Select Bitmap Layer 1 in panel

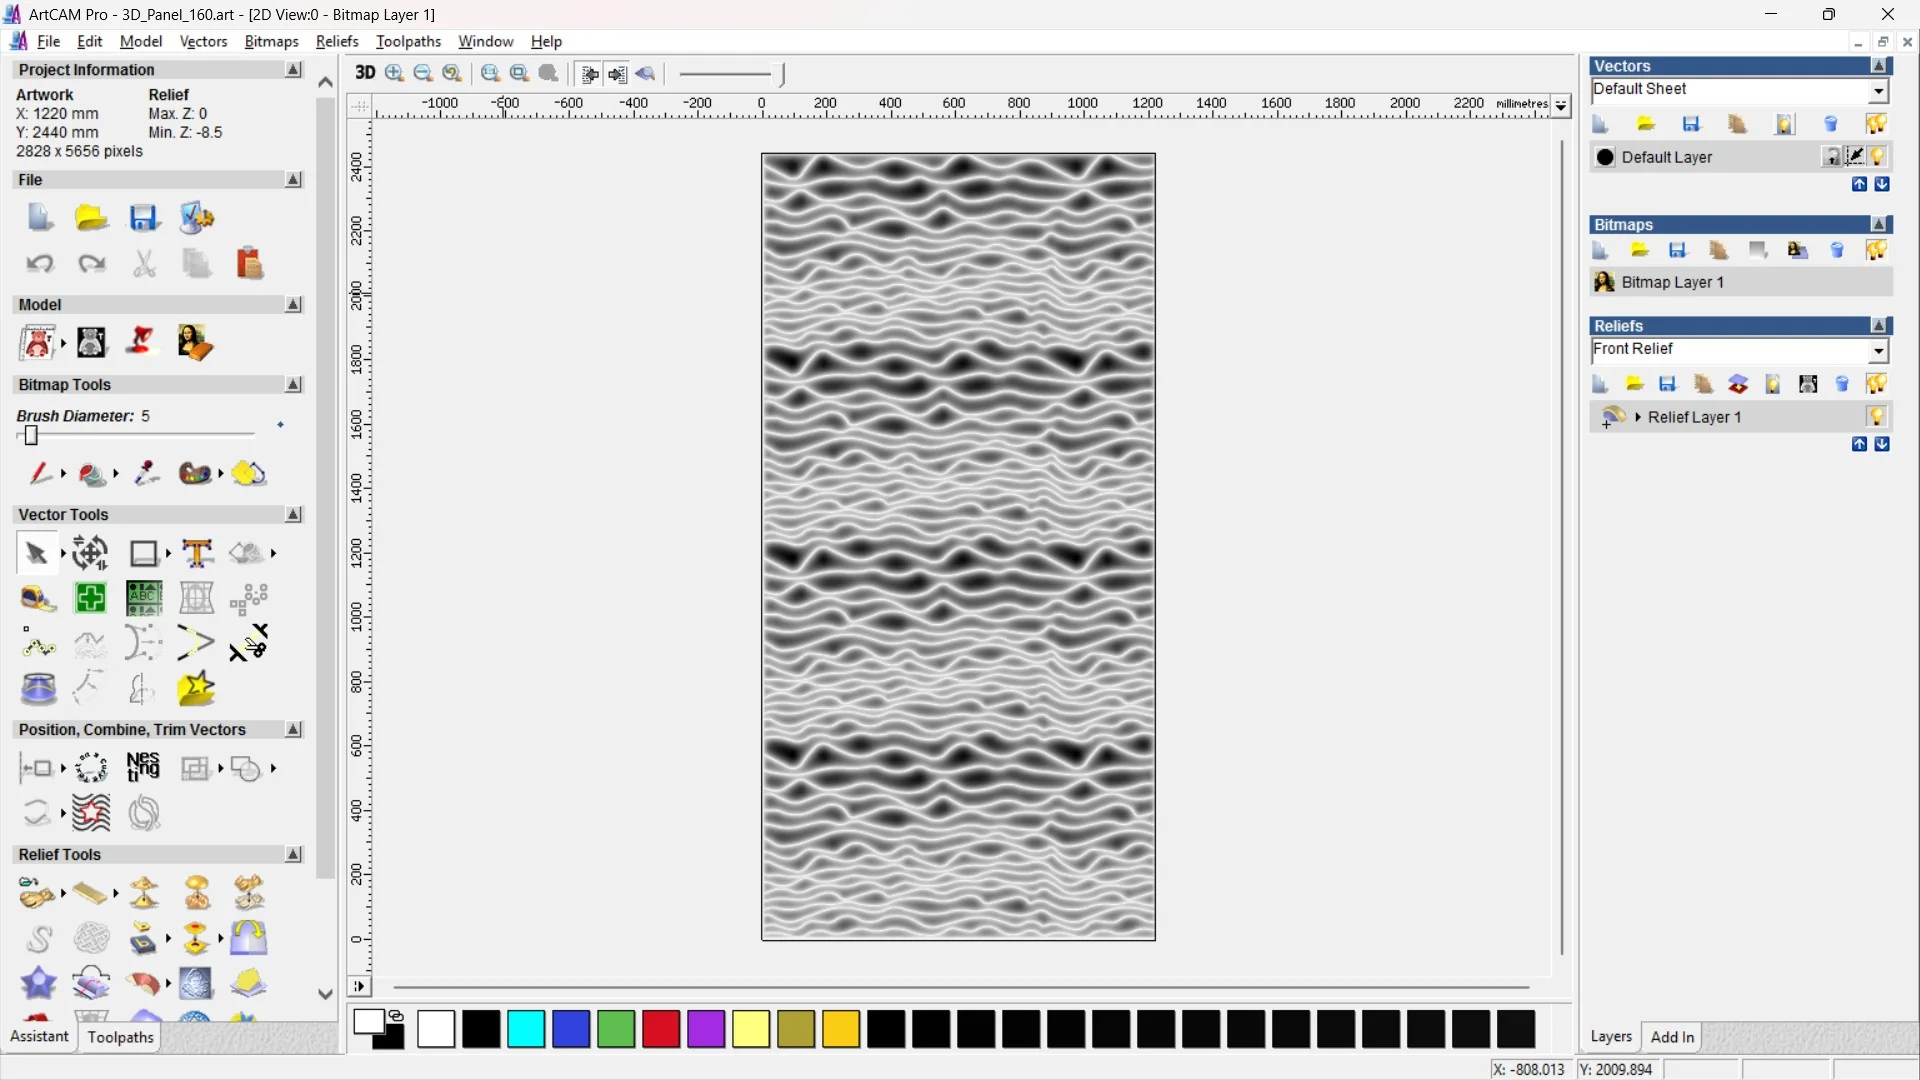coord(1672,283)
